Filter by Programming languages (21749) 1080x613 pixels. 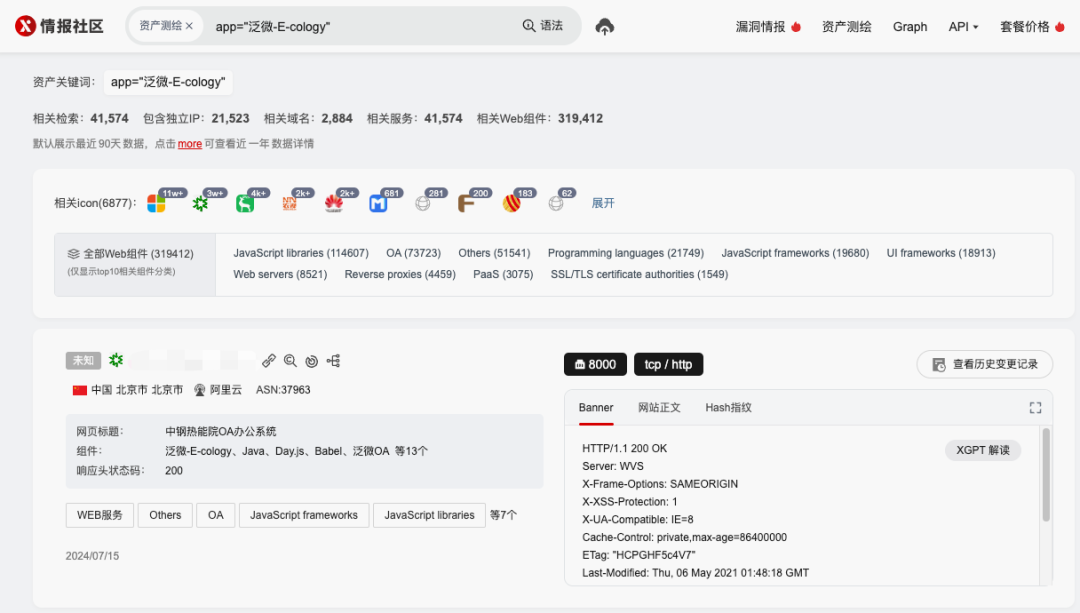(625, 253)
